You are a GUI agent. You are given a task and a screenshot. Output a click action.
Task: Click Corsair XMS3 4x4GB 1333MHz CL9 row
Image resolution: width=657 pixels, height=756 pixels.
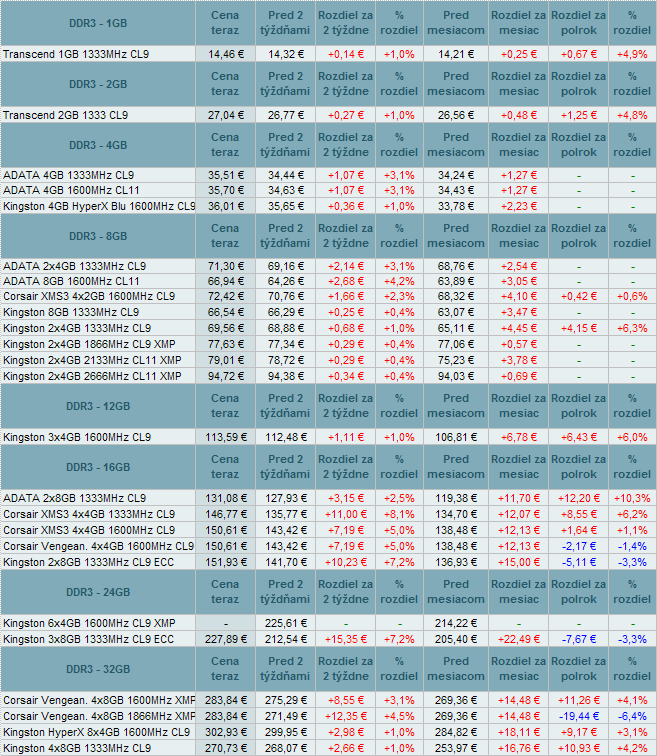point(89,514)
